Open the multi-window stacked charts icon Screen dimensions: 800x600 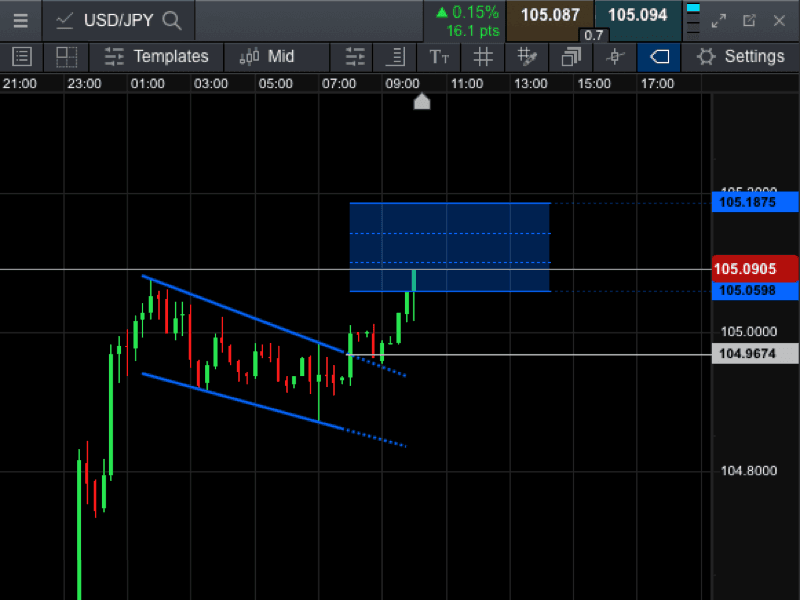tap(570, 57)
